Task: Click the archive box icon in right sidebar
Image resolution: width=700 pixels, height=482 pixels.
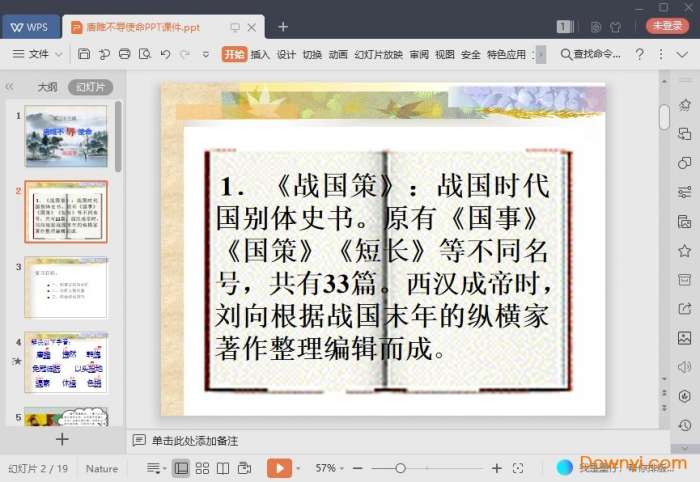Action: (x=684, y=279)
